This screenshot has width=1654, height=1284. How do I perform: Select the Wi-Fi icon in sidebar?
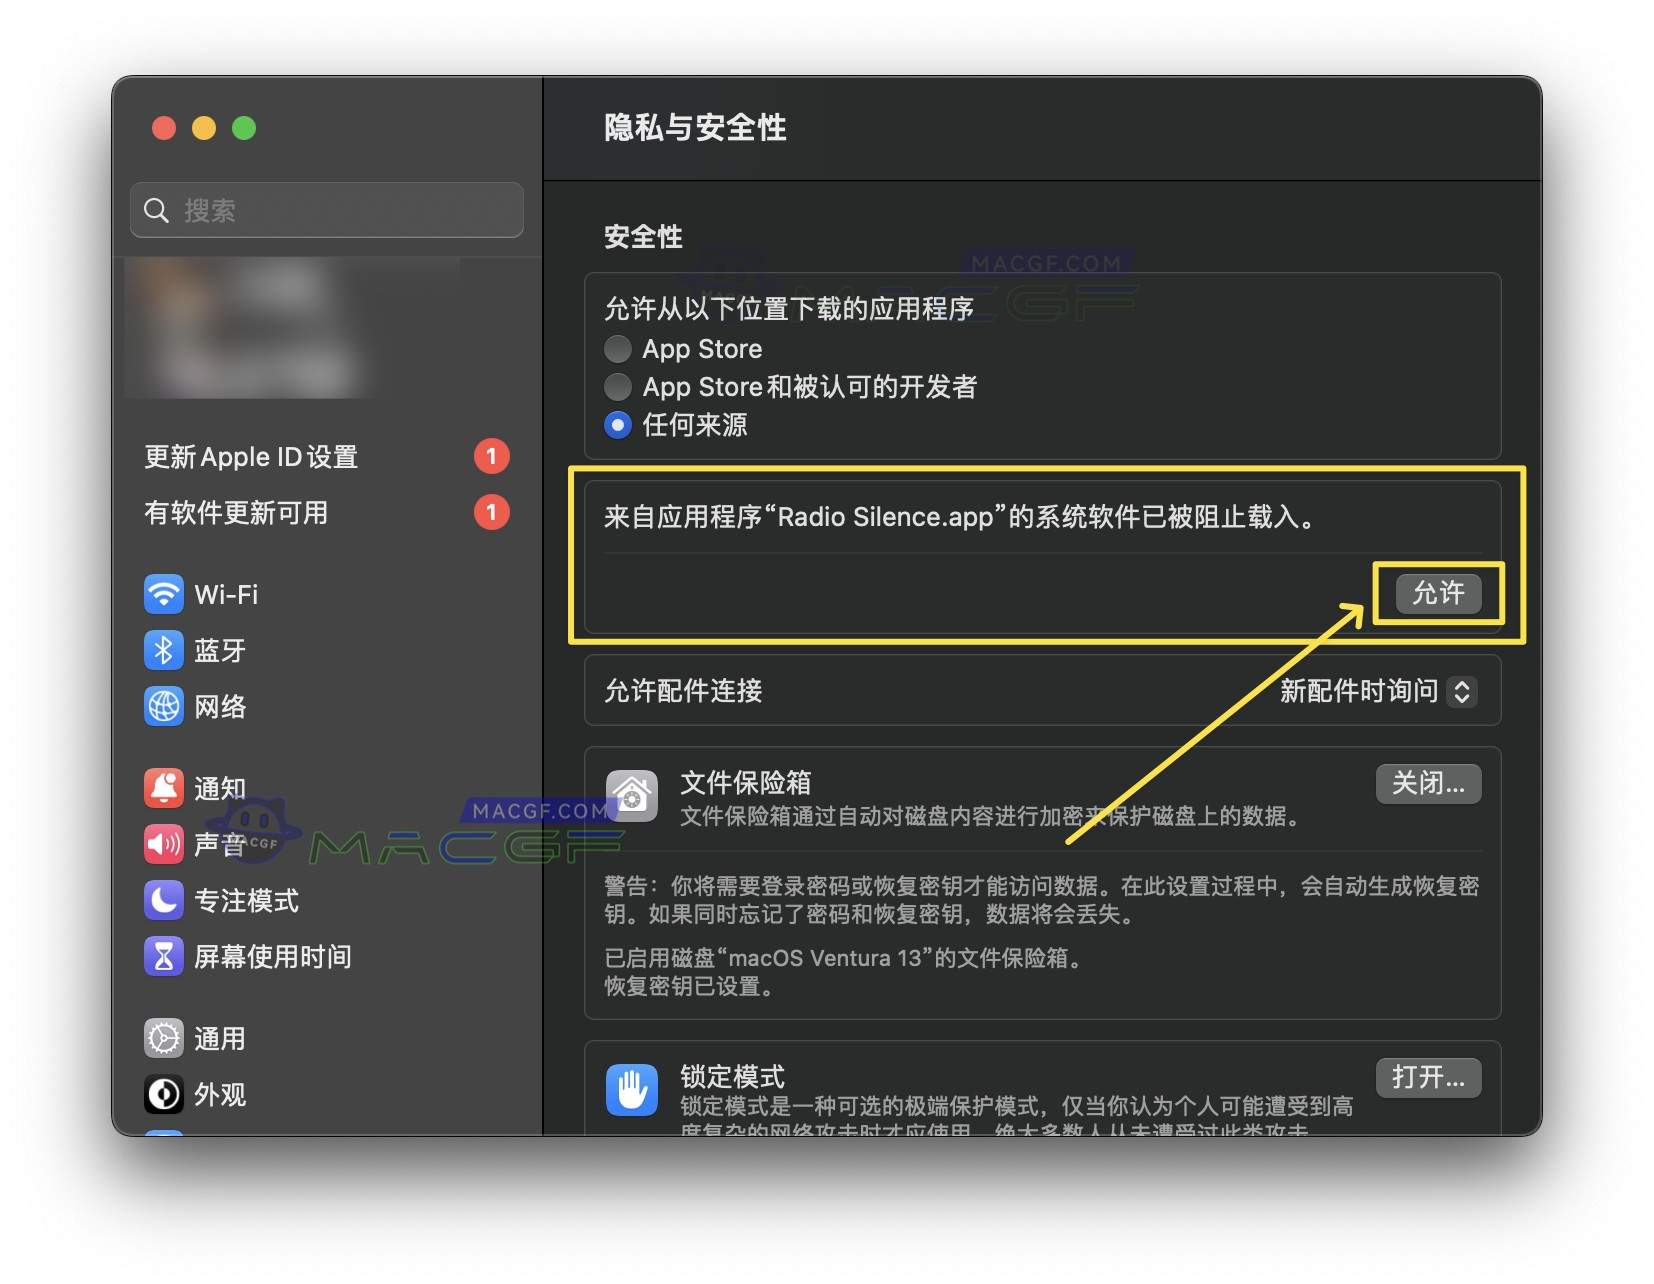(163, 594)
